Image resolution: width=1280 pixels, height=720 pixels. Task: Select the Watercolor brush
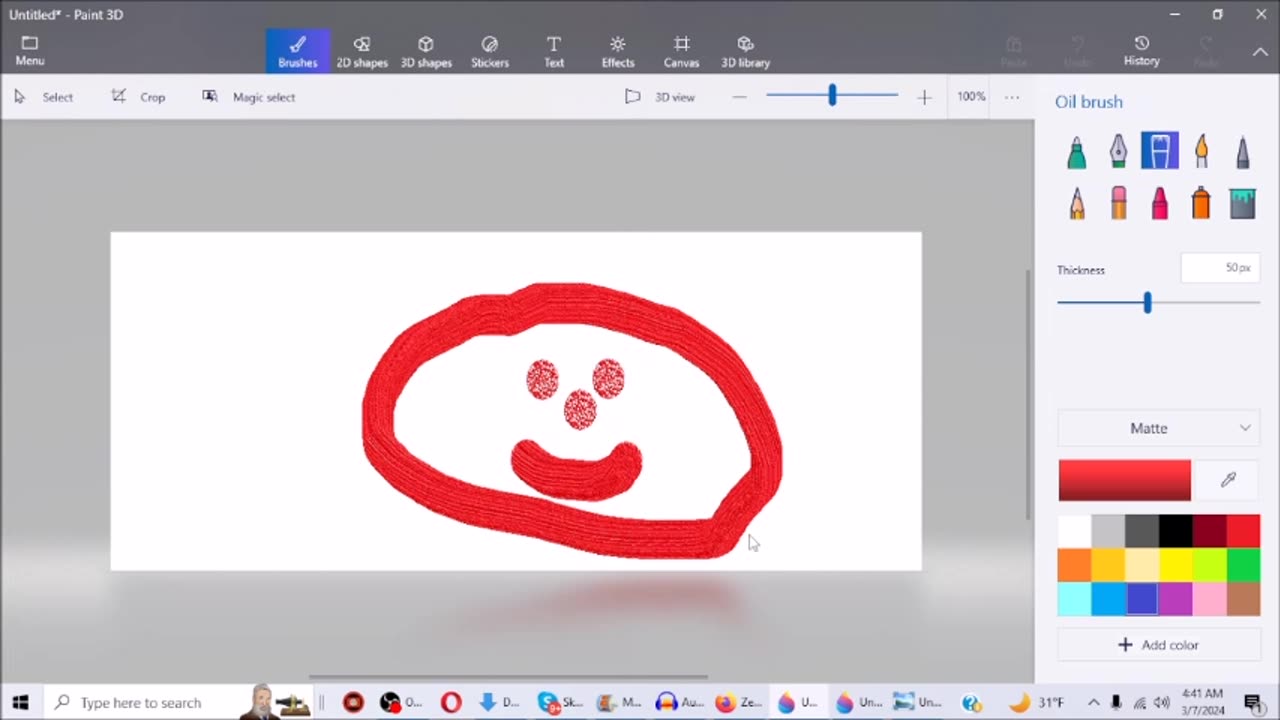(1201, 151)
